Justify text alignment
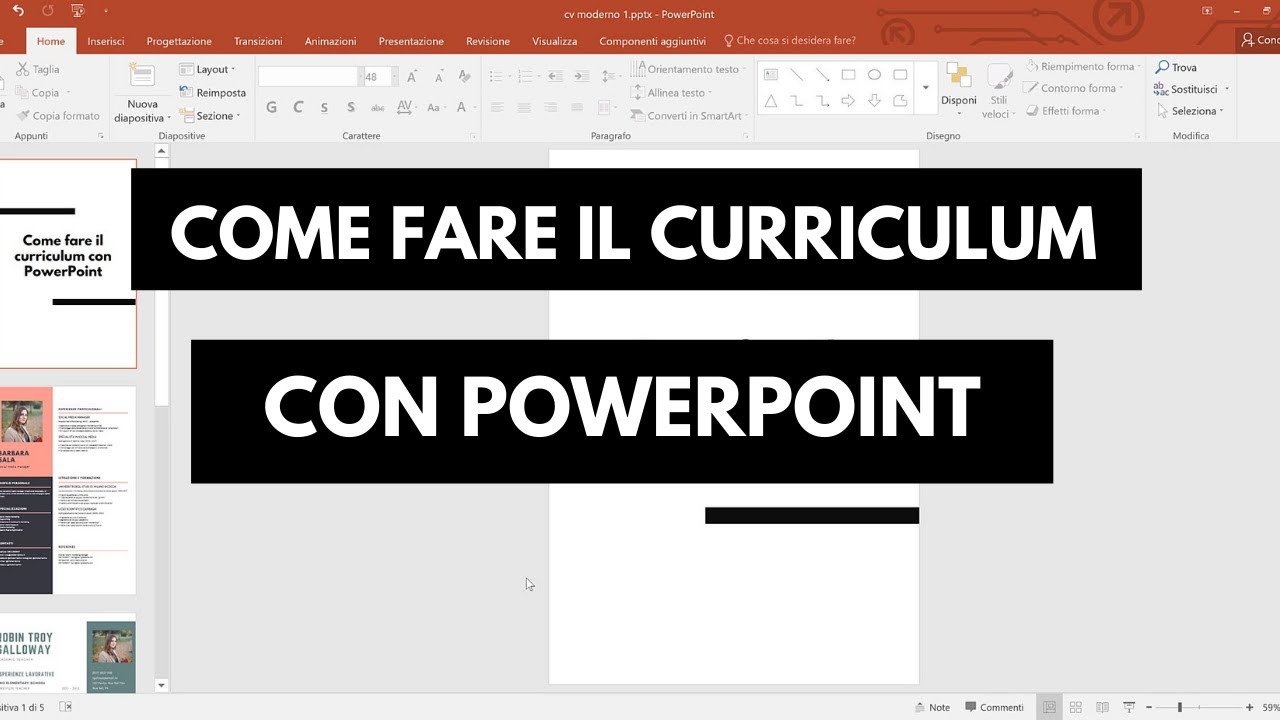The height and width of the screenshot is (720, 1280). (575, 107)
